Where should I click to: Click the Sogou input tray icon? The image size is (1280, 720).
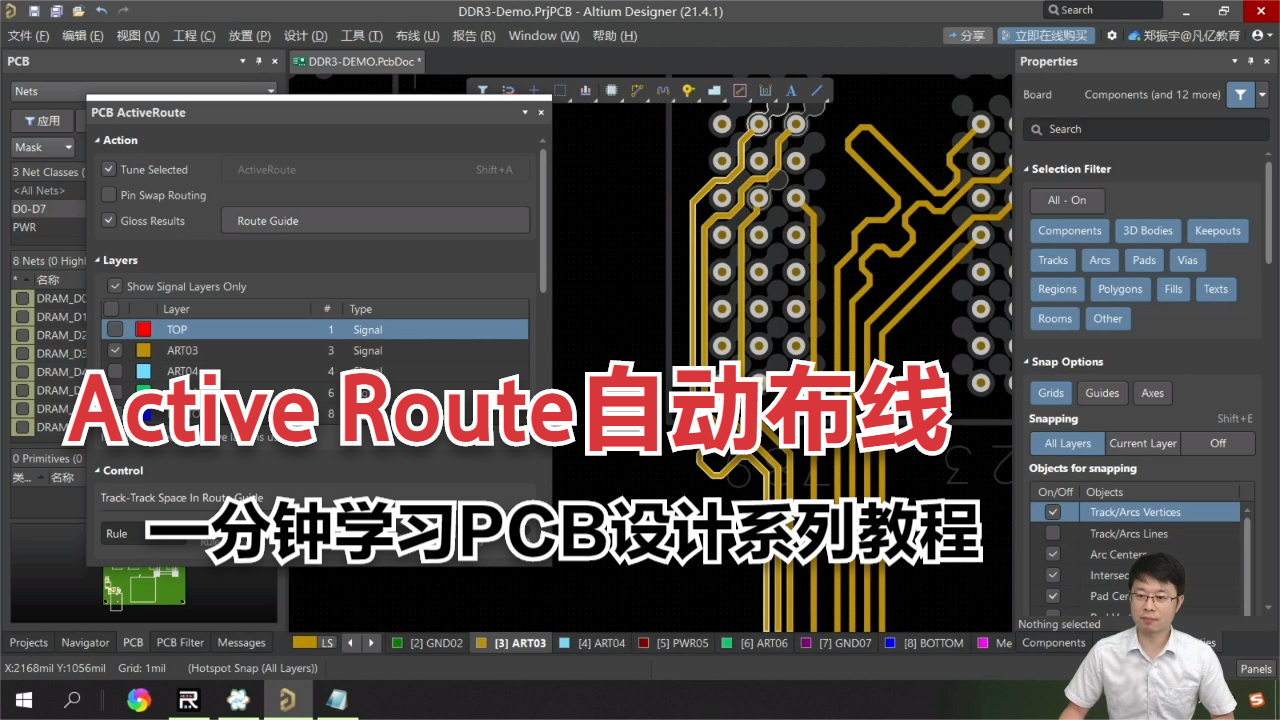click(1257, 698)
